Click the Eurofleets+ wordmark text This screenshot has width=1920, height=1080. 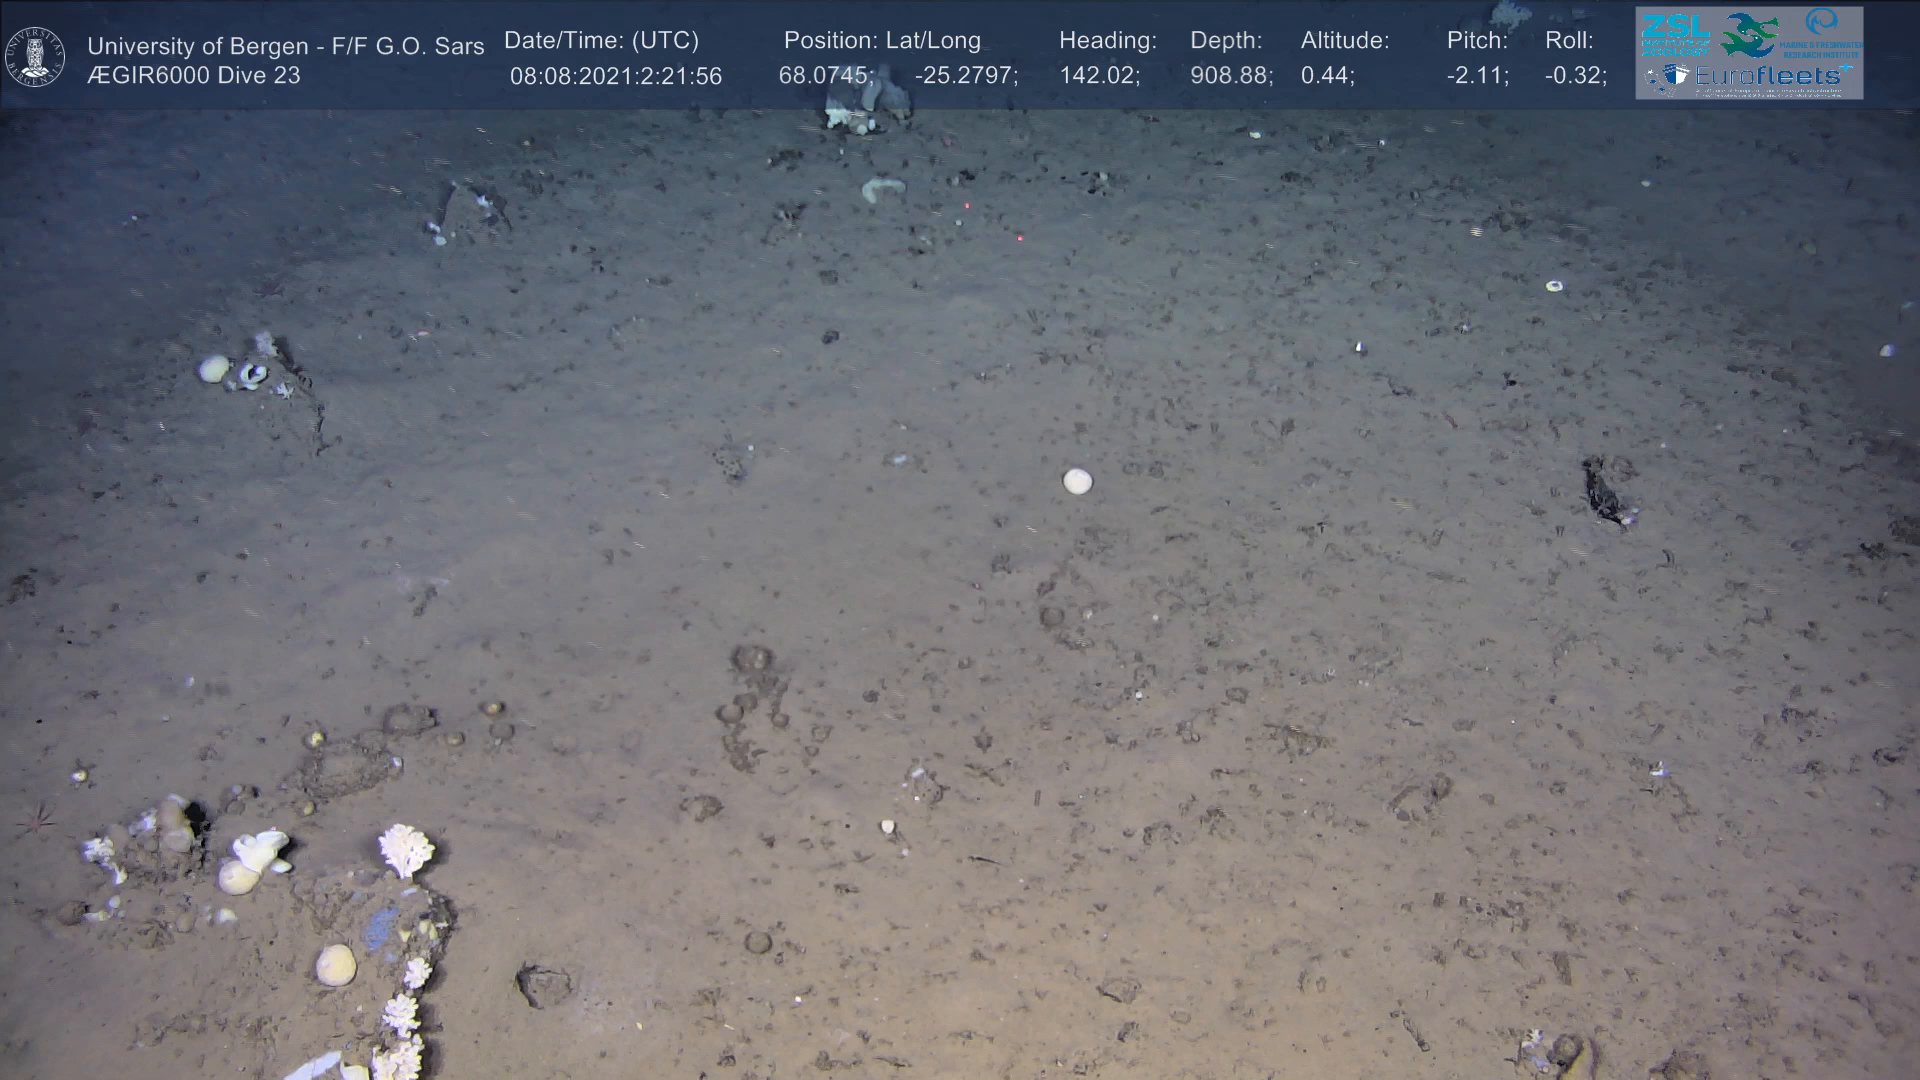click(x=1772, y=76)
